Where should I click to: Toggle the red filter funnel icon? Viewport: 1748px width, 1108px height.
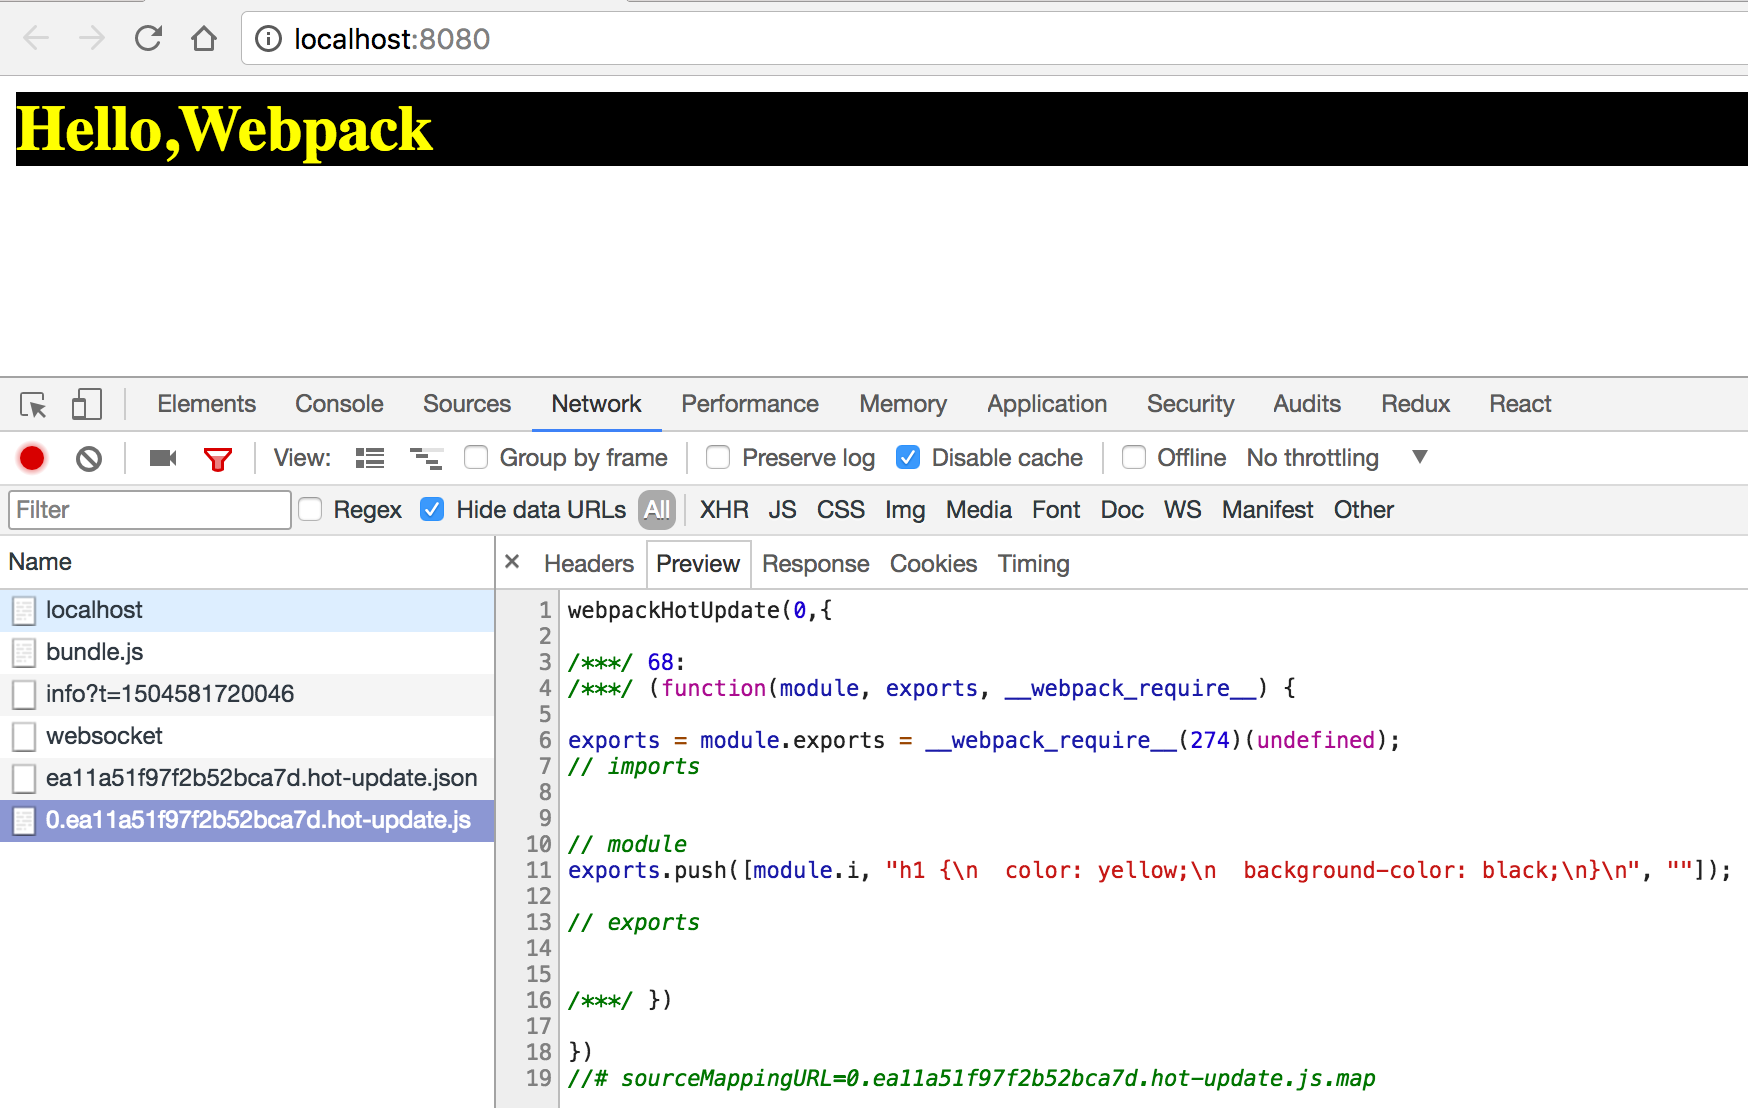(217, 459)
